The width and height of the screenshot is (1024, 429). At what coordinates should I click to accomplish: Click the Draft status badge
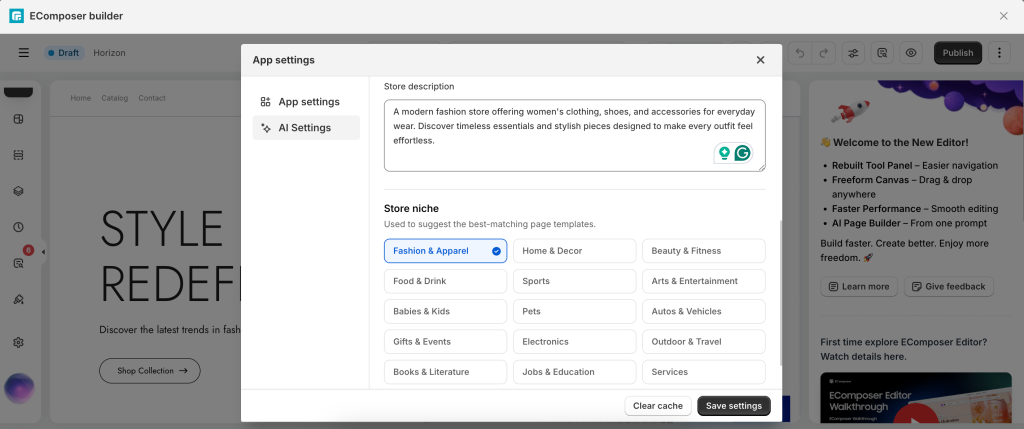coord(64,53)
